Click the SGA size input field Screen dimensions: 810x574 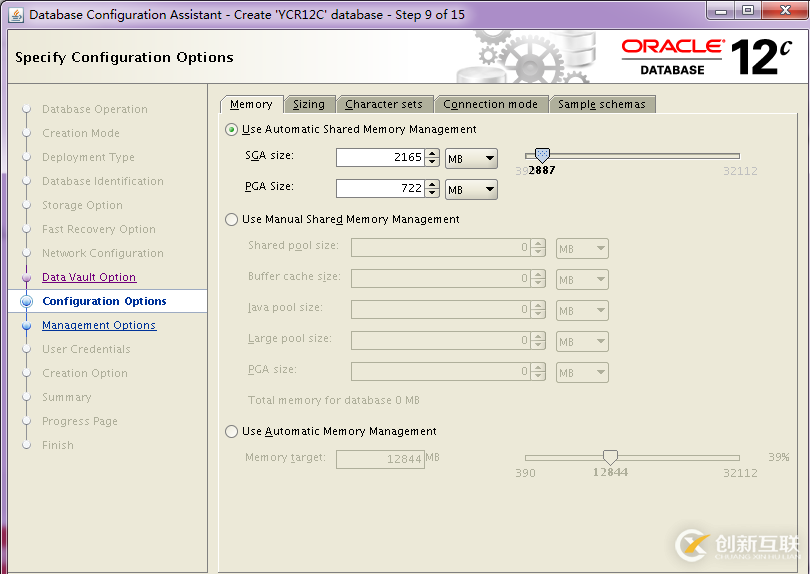381,158
